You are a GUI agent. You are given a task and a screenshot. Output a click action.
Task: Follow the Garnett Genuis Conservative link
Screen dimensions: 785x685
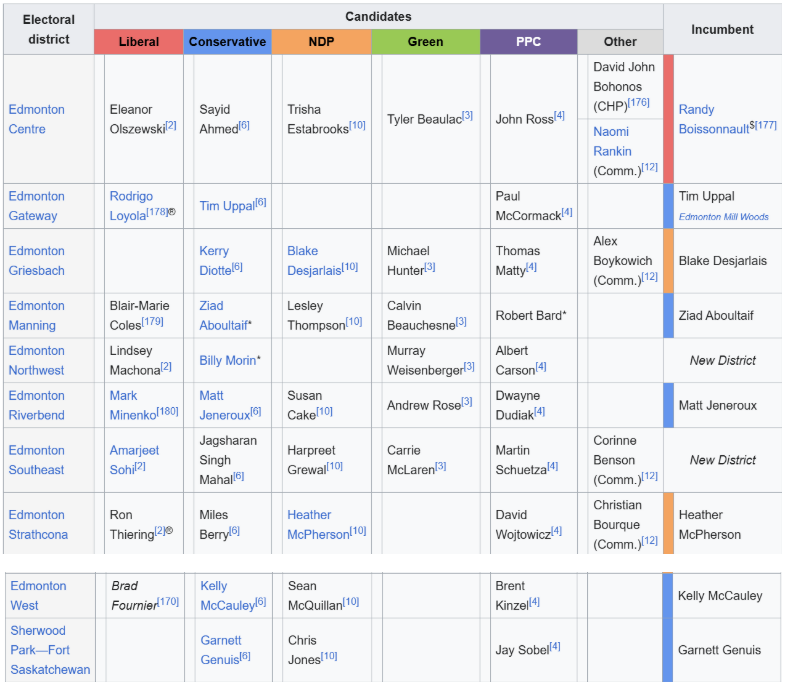221,650
